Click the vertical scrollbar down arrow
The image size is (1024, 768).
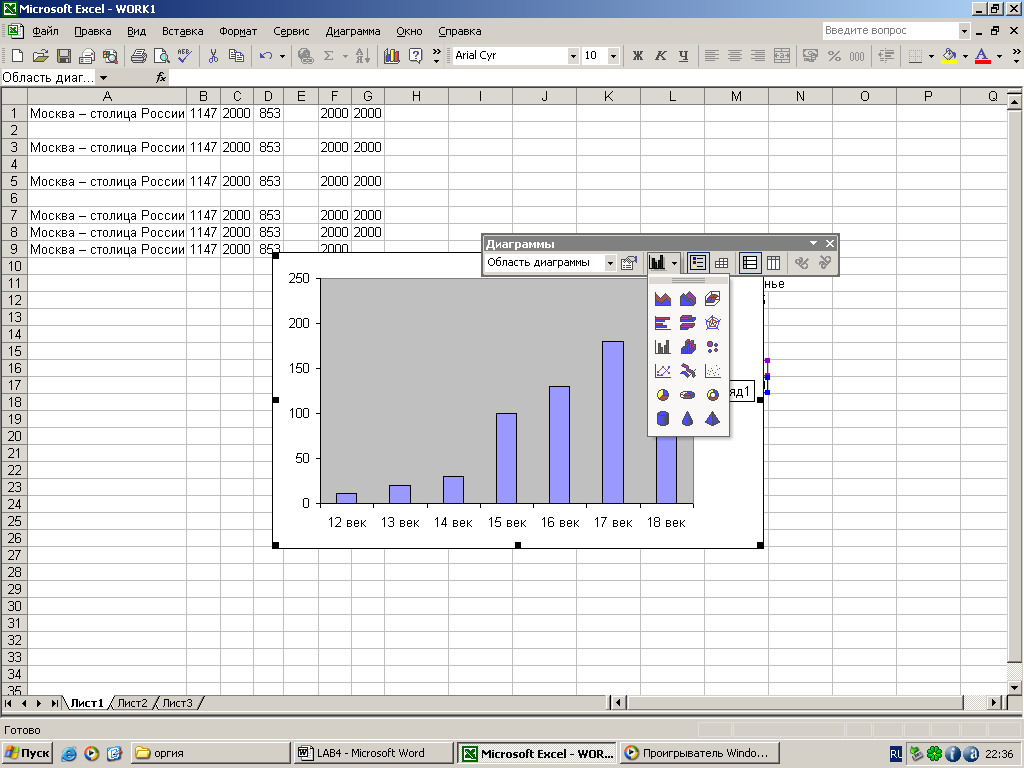[1014, 687]
